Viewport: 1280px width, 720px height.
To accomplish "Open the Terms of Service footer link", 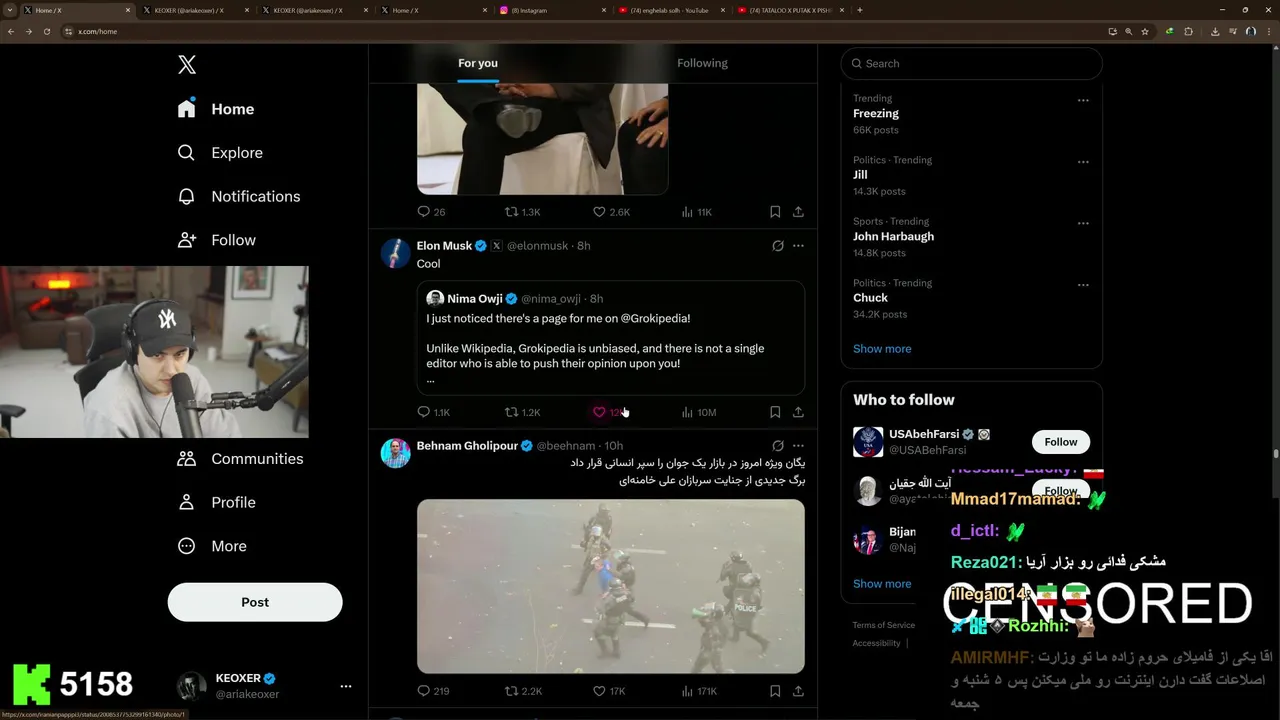I will point(883,625).
